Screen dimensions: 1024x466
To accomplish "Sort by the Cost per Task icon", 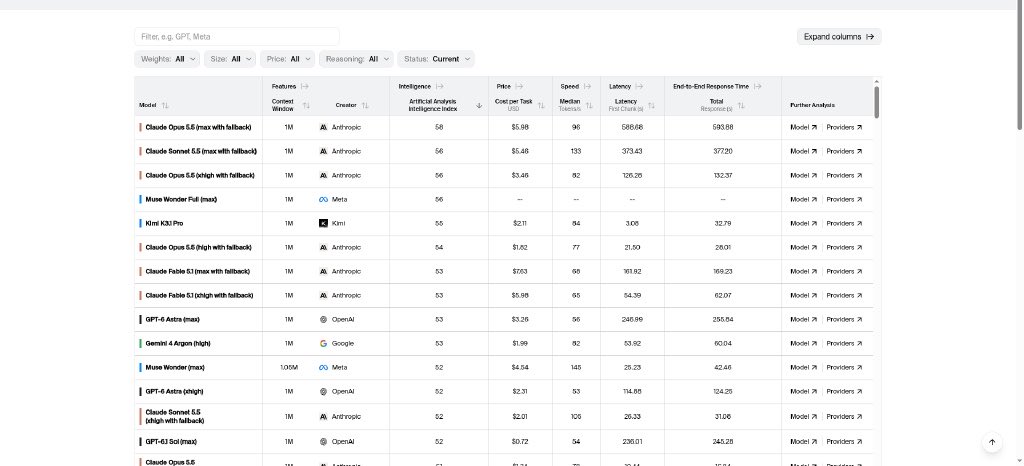I will click(541, 105).
